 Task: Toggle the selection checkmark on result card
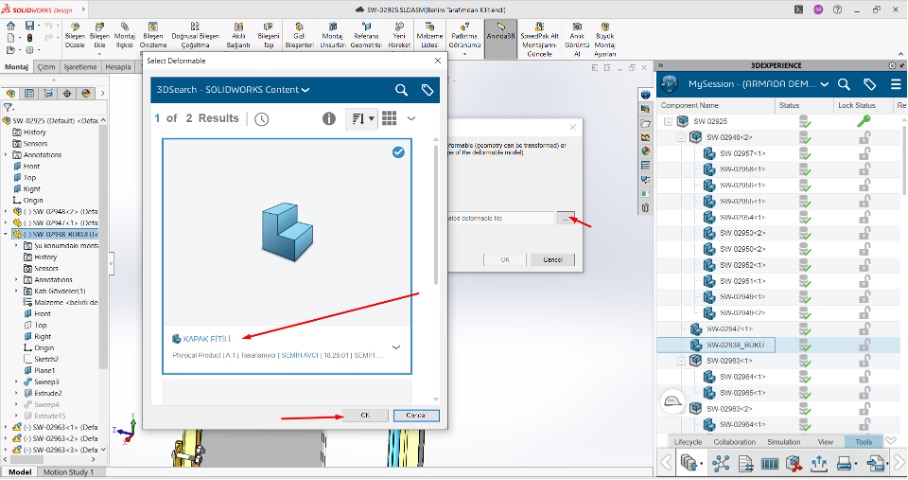pyautogui.click(x=398, y=152)
